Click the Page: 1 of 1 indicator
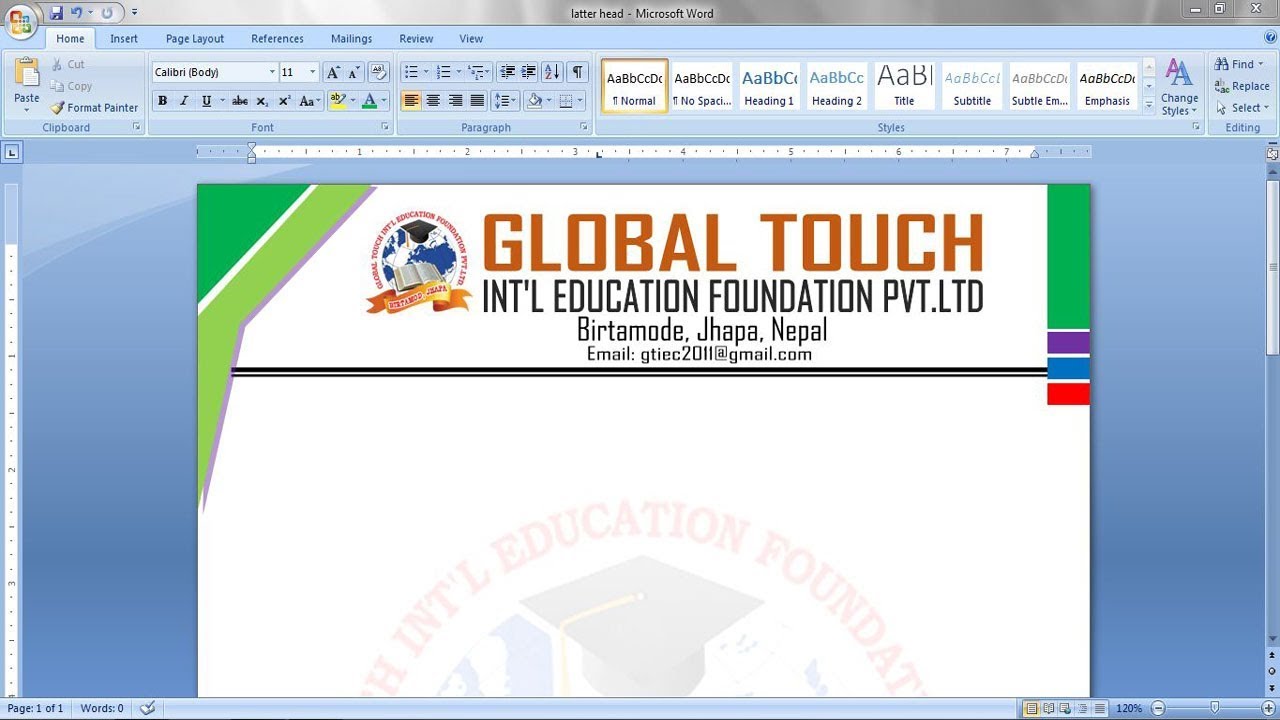Screen dimensions: 1280x720 click(x=36, y=708)
